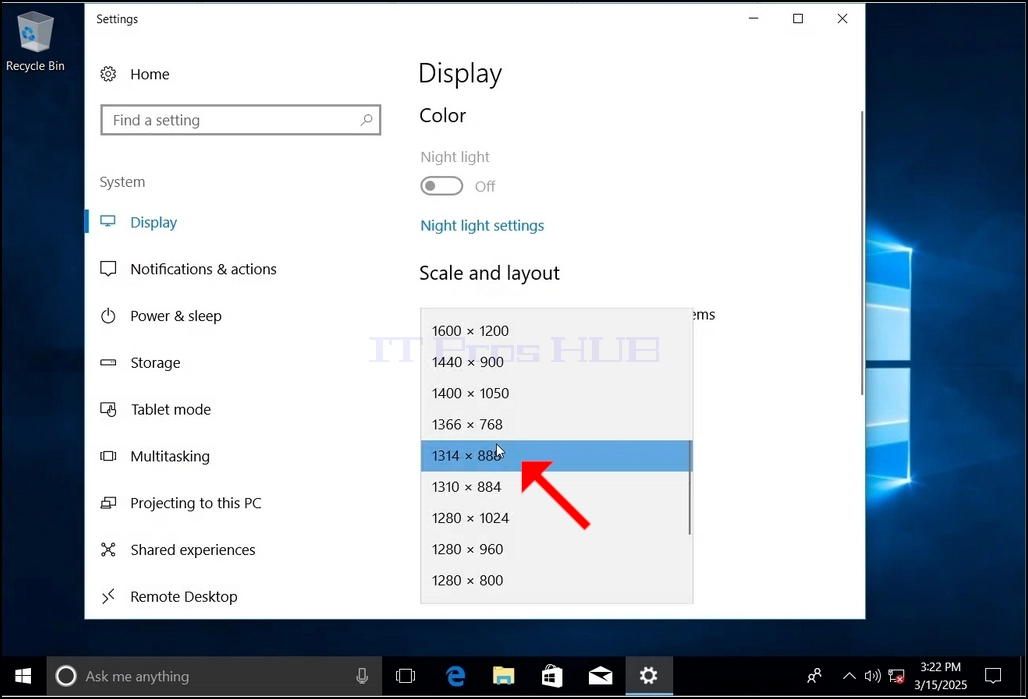Screen dimensions: 1028x699
Task: Open Notifications & actions settings
Action: (203, 269)
